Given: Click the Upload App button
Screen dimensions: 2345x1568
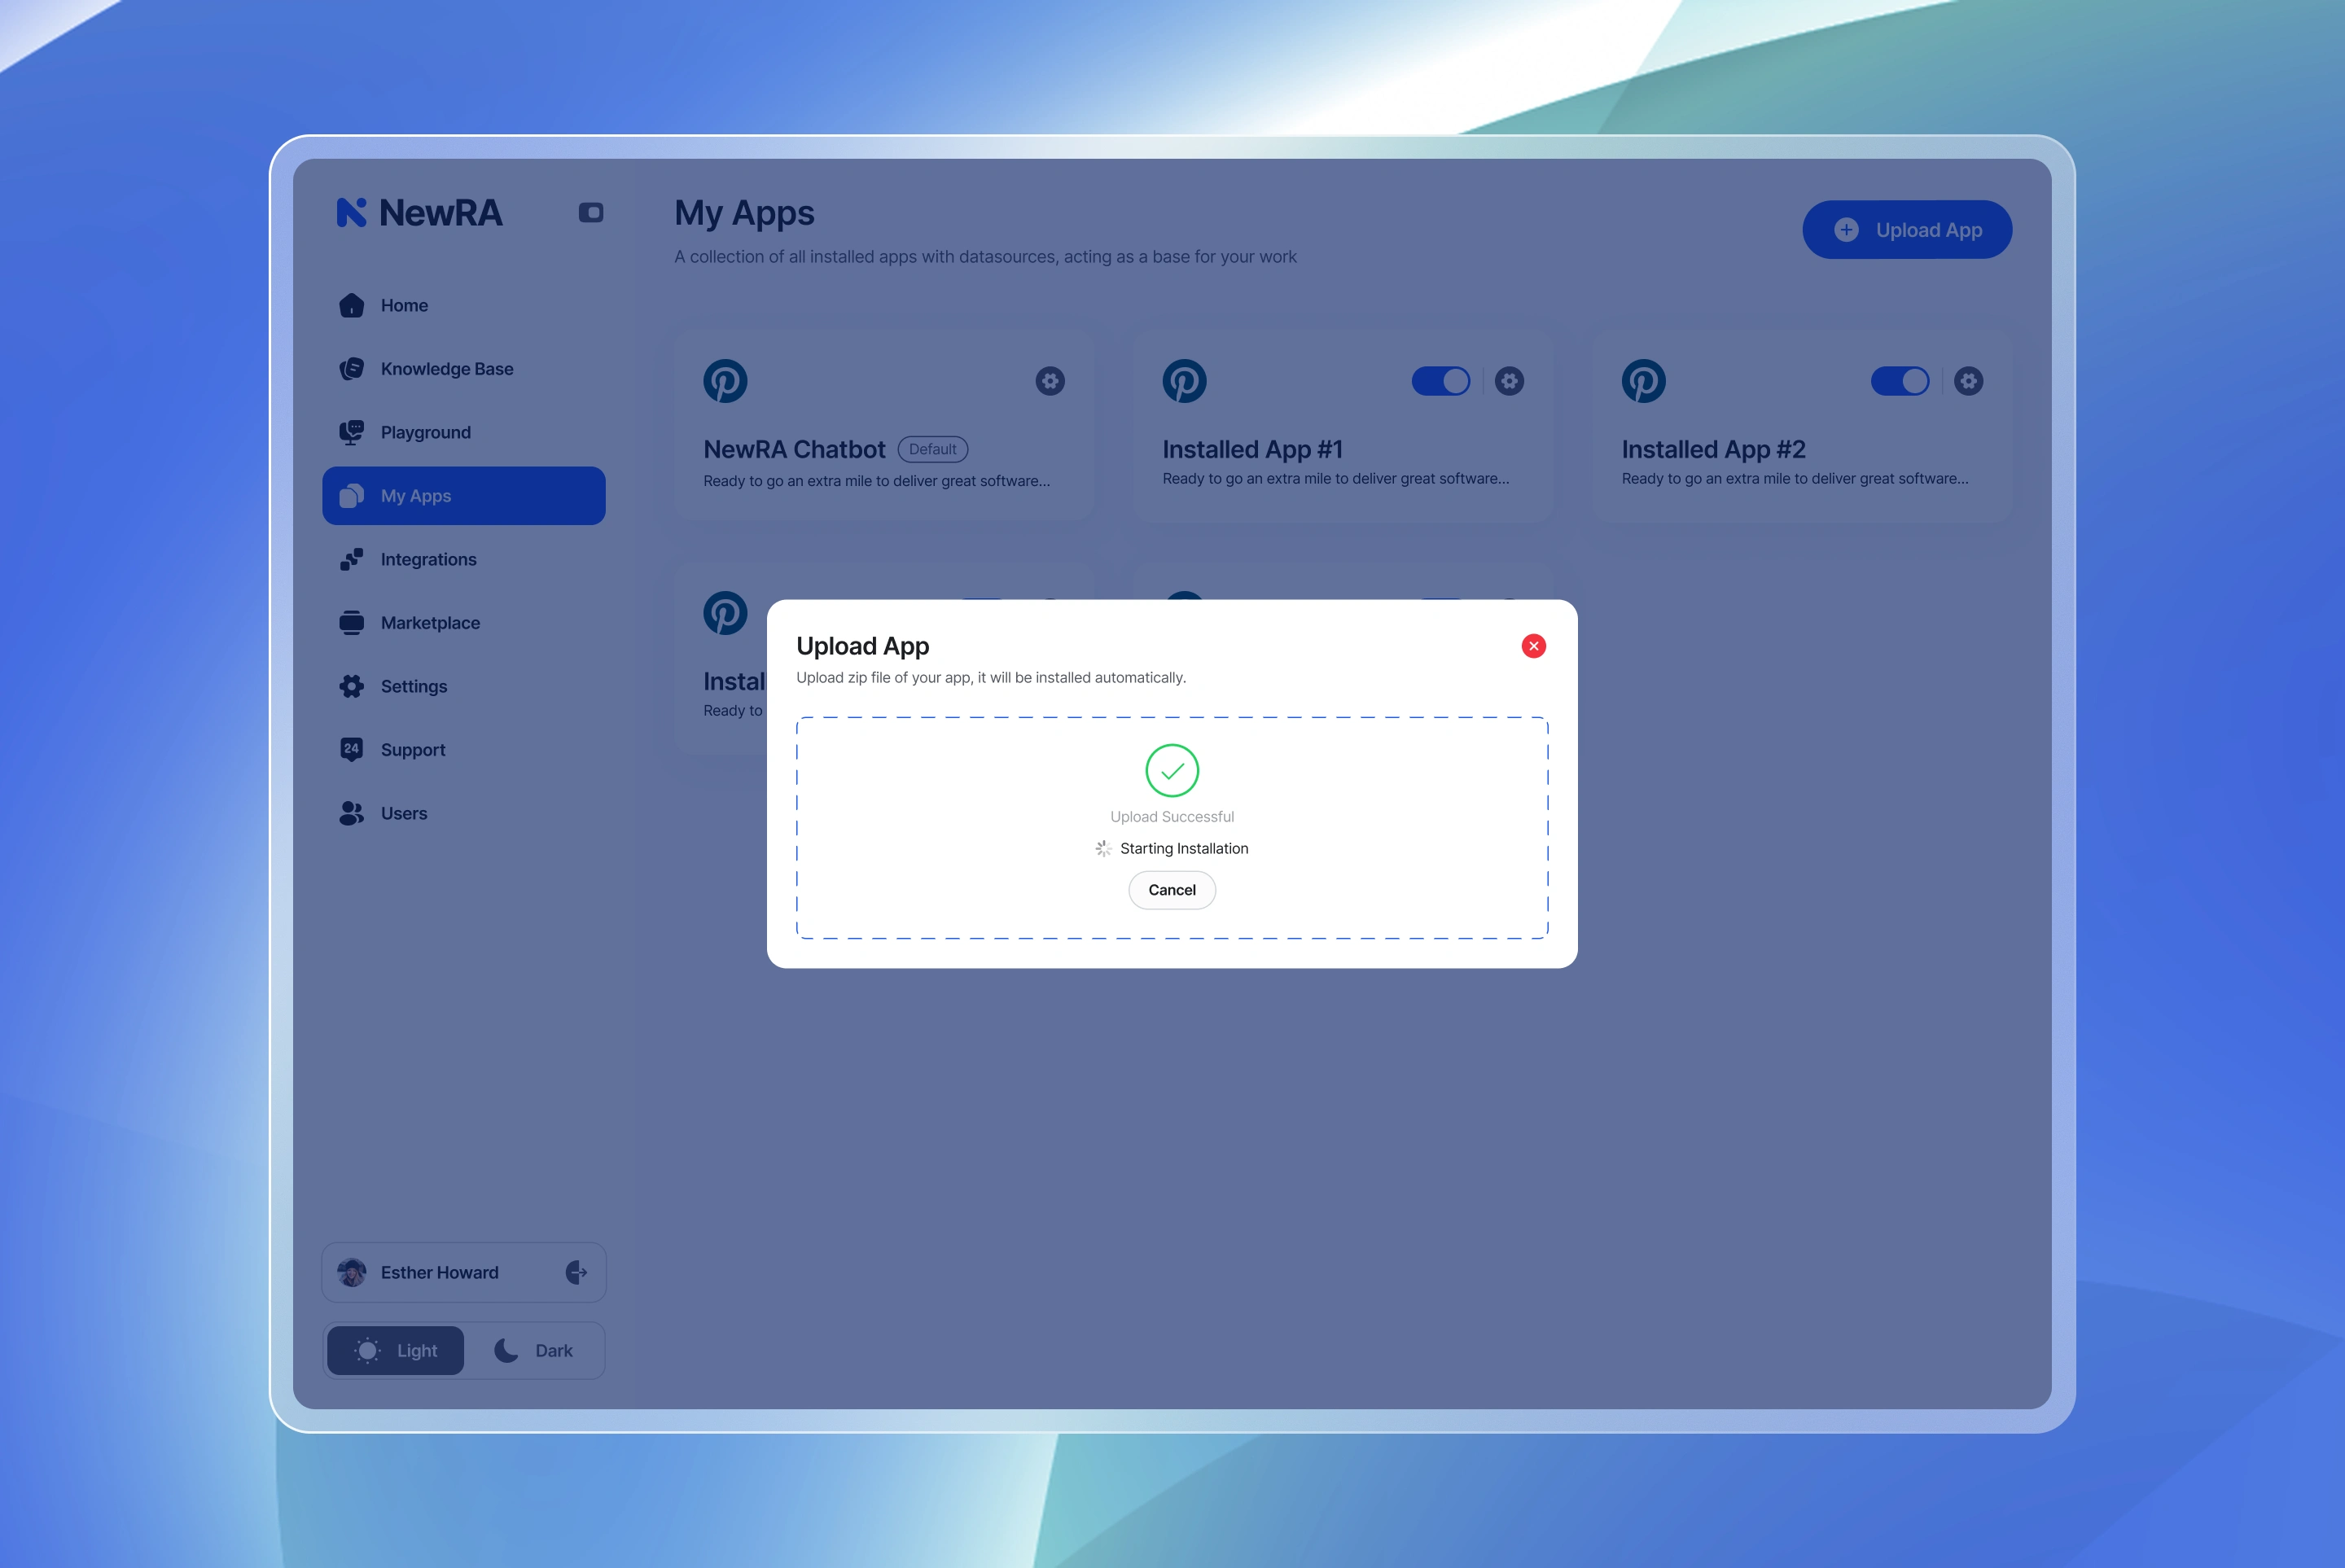Looking at the screenshot, I should coord(1907,230).
